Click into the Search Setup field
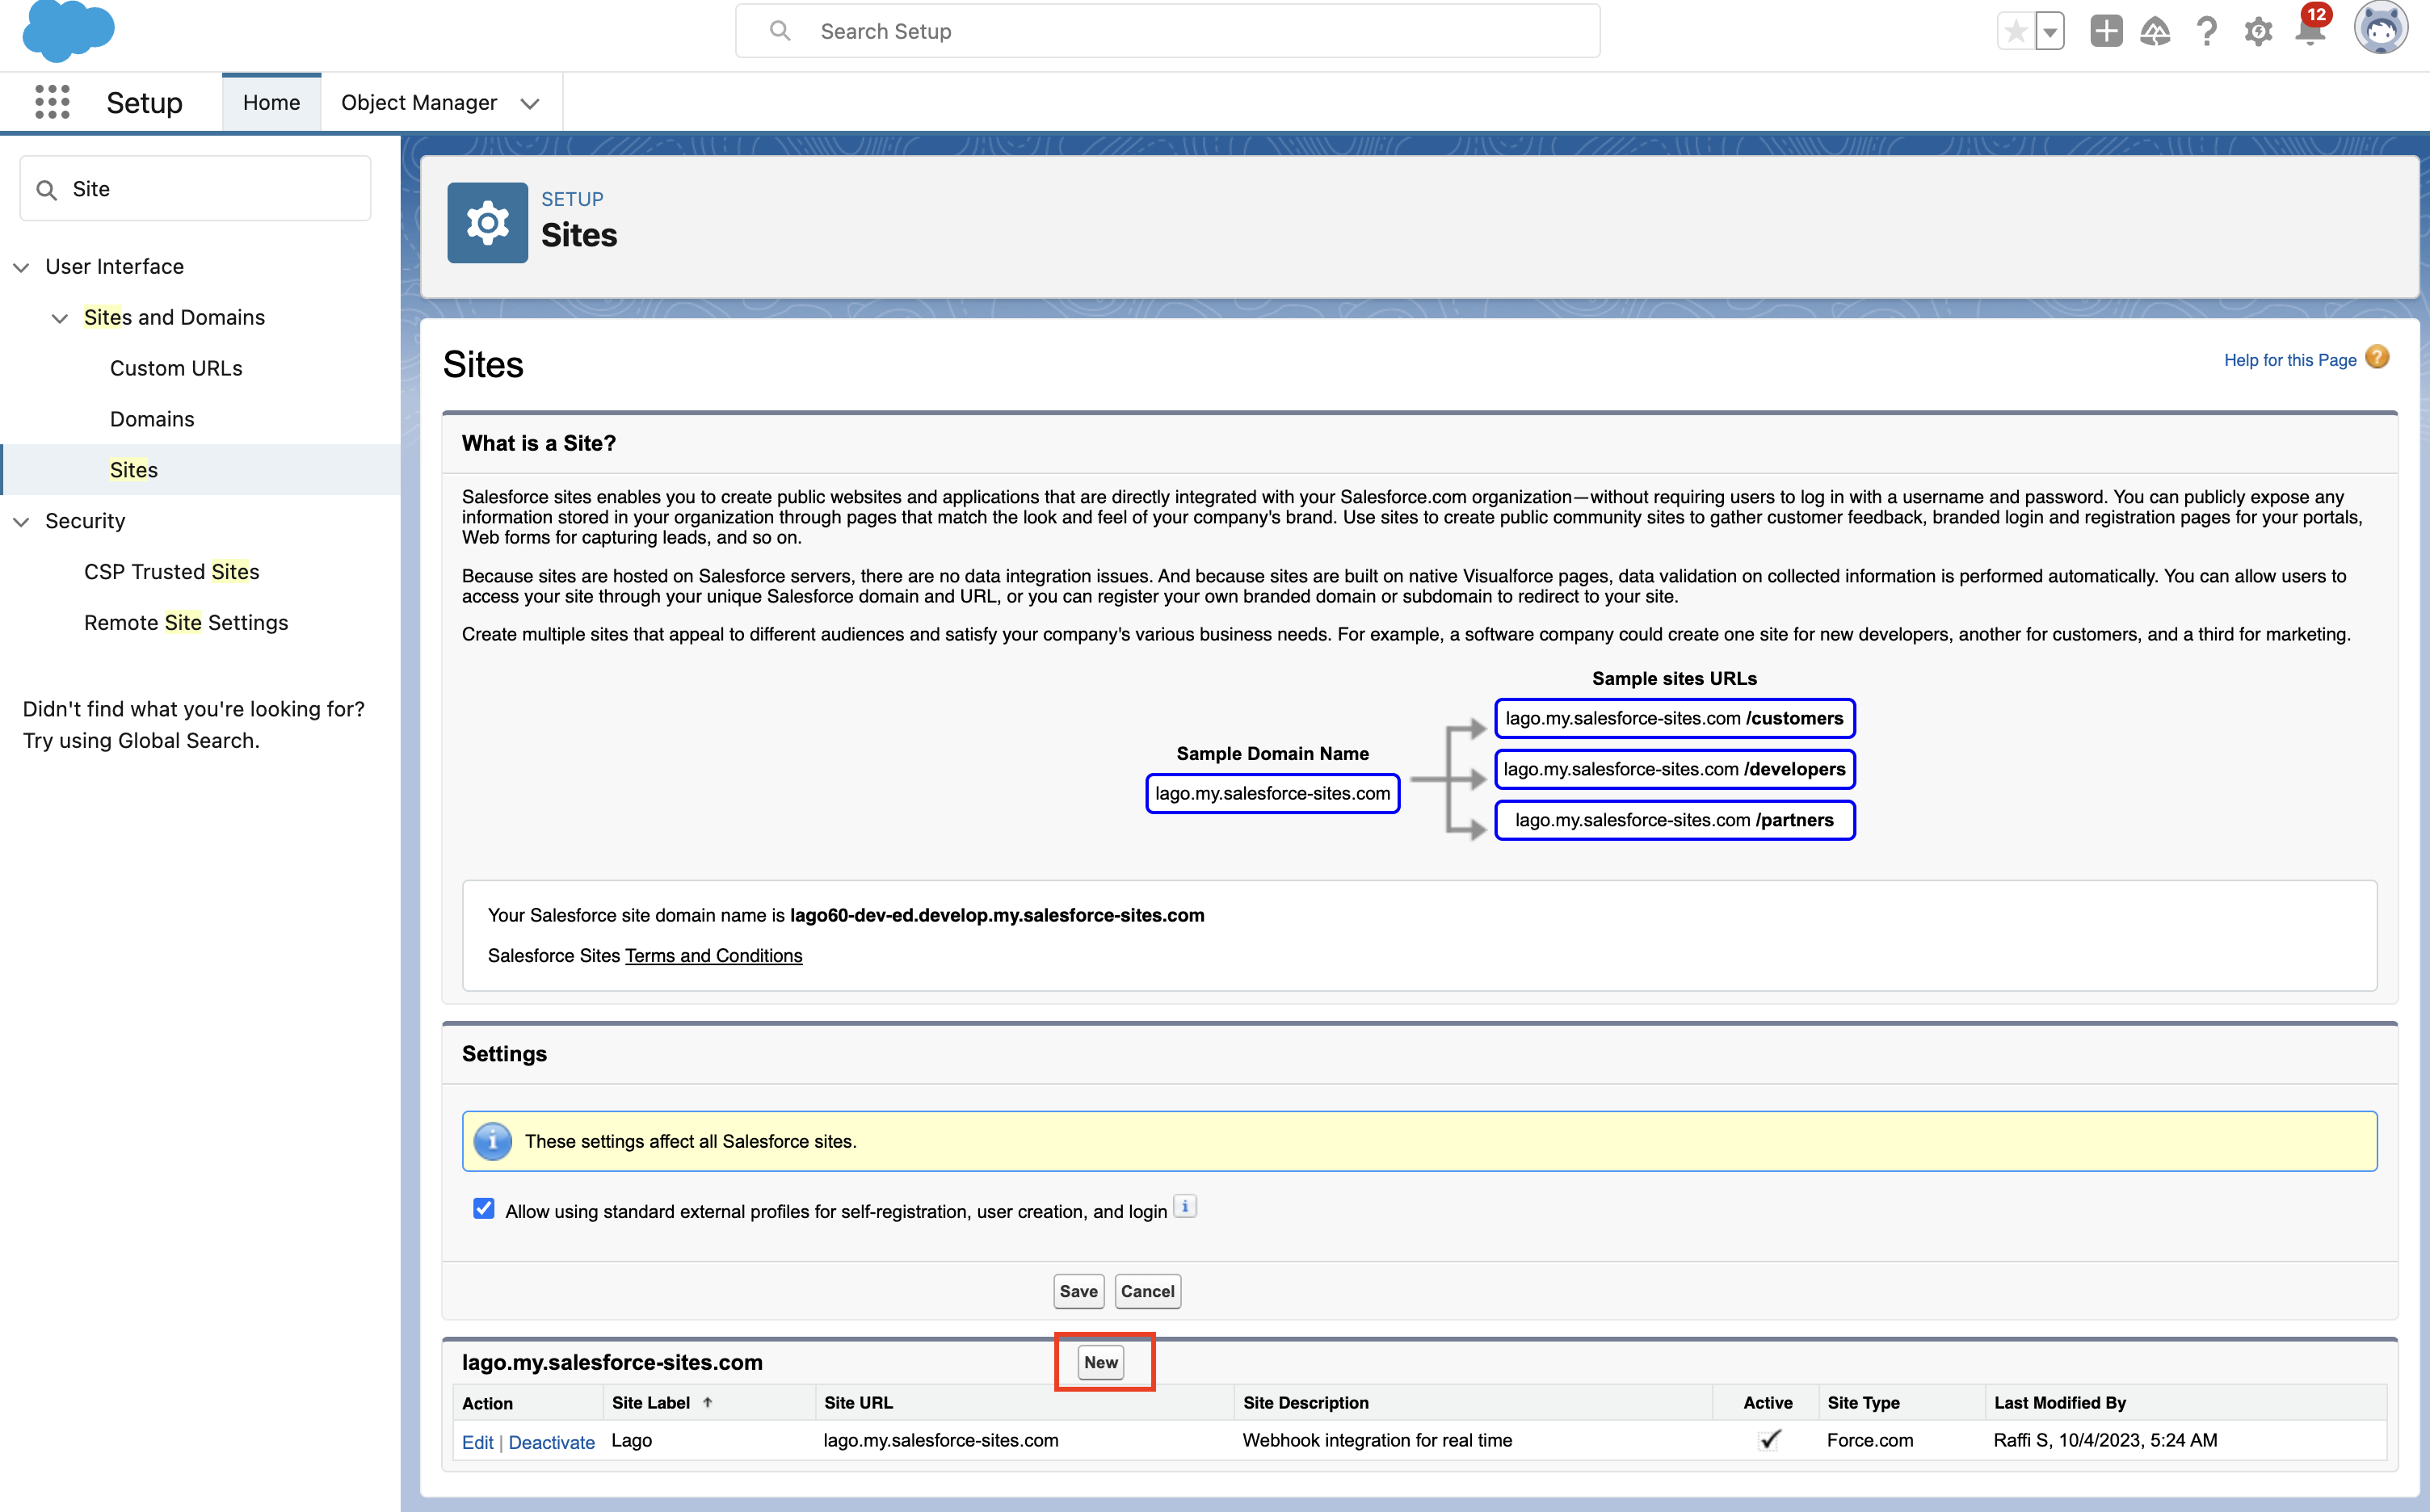Image resolution: width=2430 pixels, height=1512 pixels. tap(1167, 31)
